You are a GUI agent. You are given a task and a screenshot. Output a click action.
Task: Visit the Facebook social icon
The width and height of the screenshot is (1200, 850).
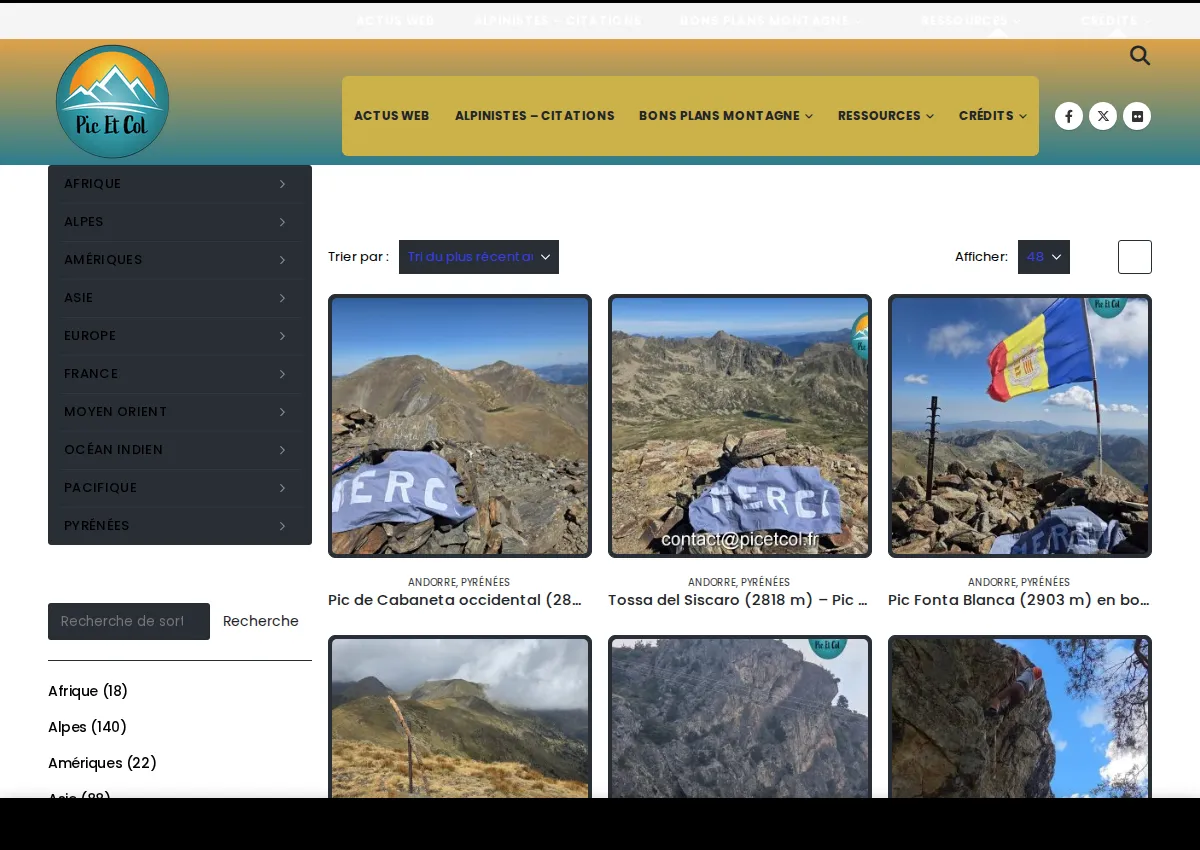[x=1069, y=116]
